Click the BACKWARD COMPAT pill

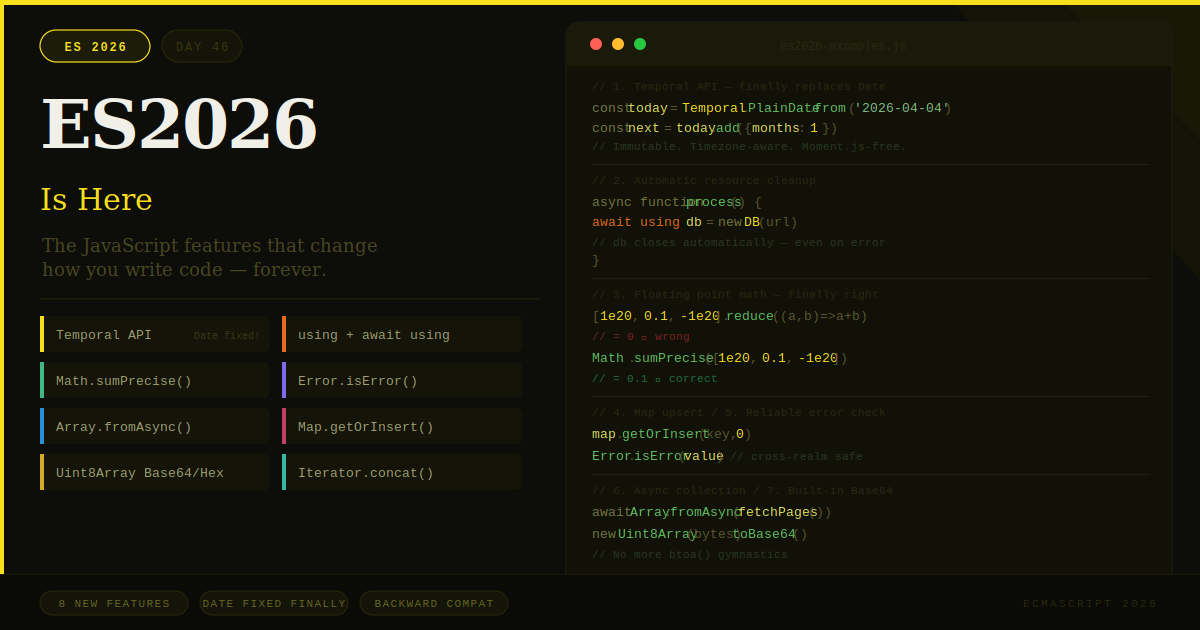[x=433, y=603]
